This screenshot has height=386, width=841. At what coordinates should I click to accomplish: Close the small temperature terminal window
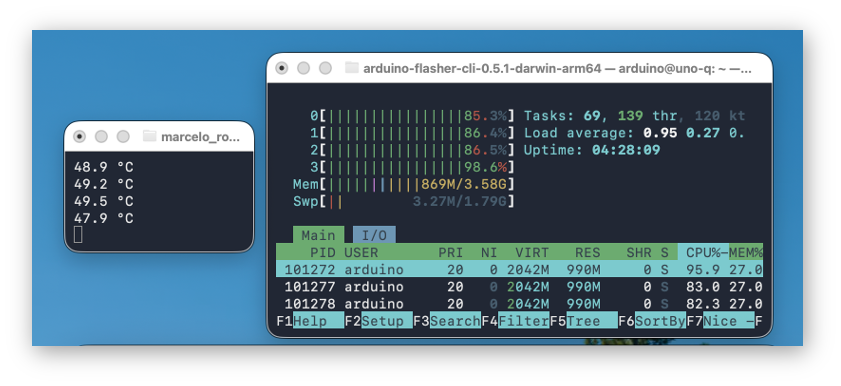tap(79, 136)
